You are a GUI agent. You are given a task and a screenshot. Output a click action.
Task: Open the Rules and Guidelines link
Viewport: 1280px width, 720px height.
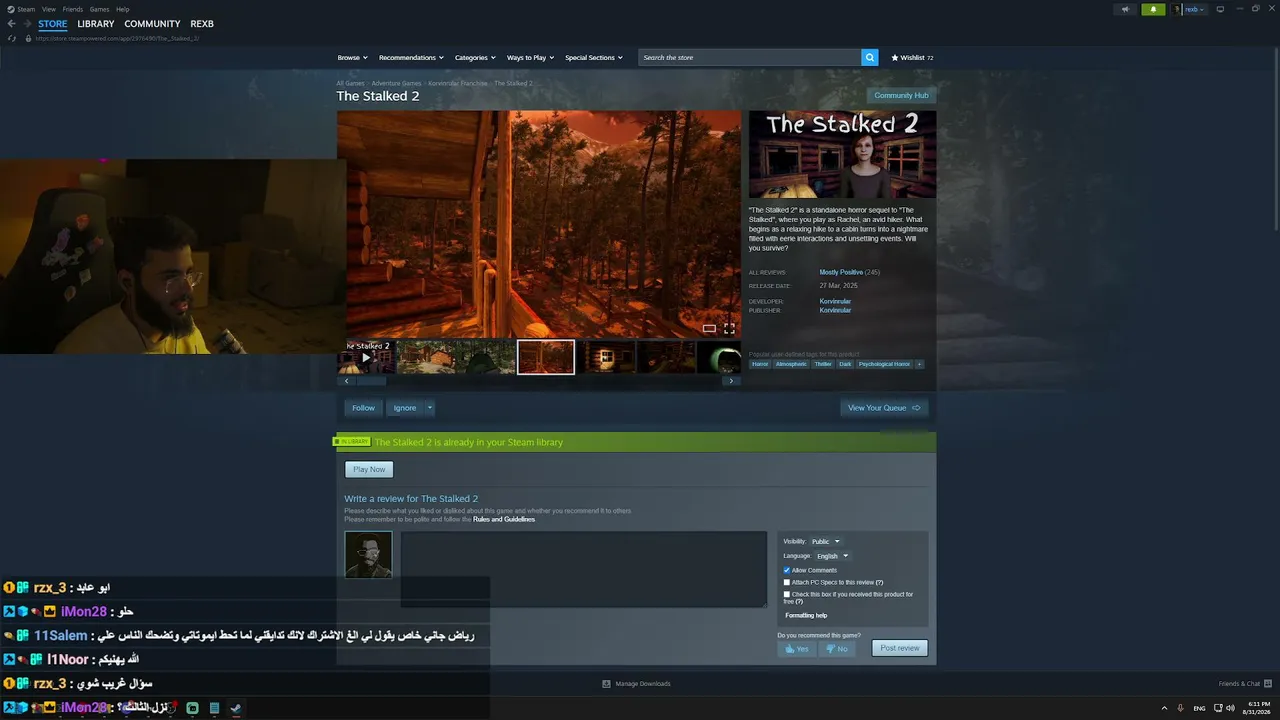(x=504, y=520)
